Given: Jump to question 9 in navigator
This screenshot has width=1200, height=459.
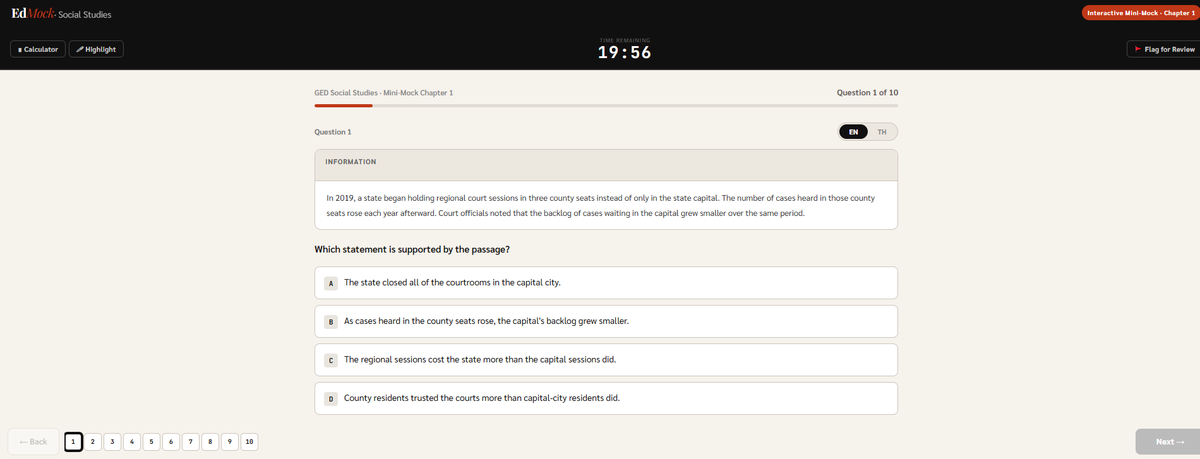Looking at the screenshot, I should pyautogui.click(x=229, y=442).
